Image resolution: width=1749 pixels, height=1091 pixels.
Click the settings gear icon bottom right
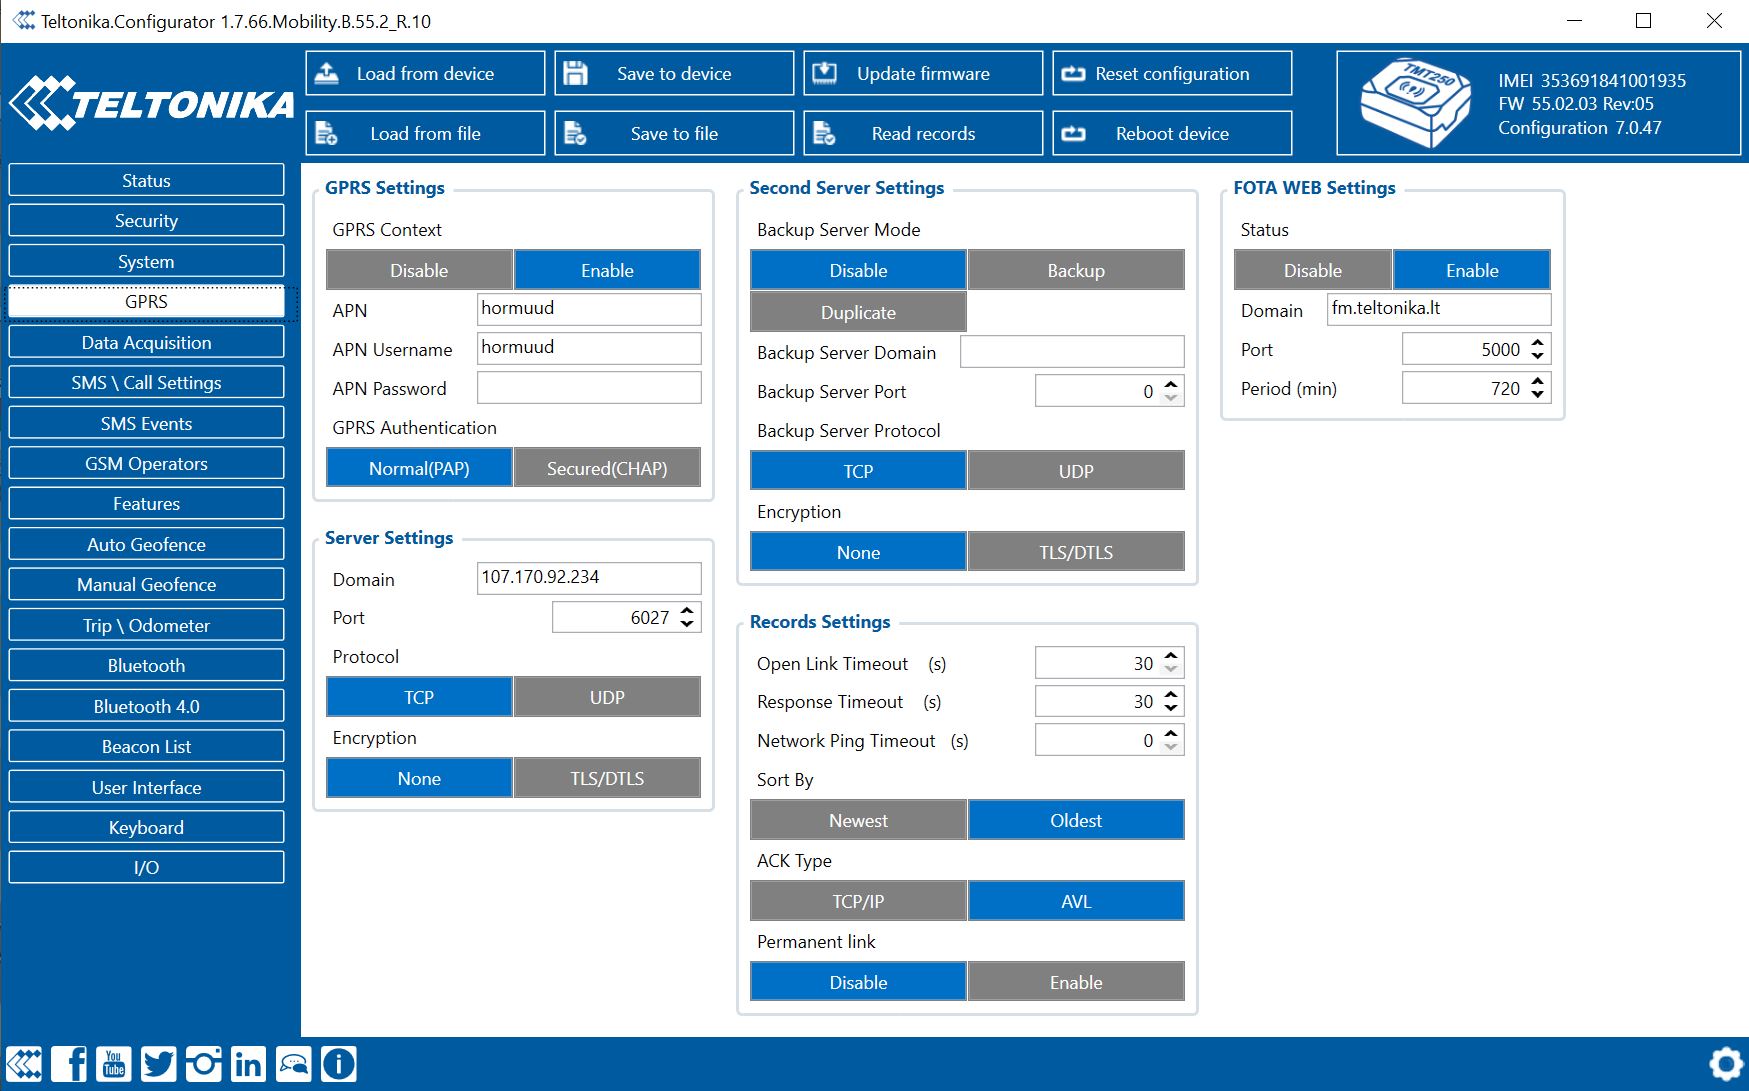click(x=1725, y=1064)
